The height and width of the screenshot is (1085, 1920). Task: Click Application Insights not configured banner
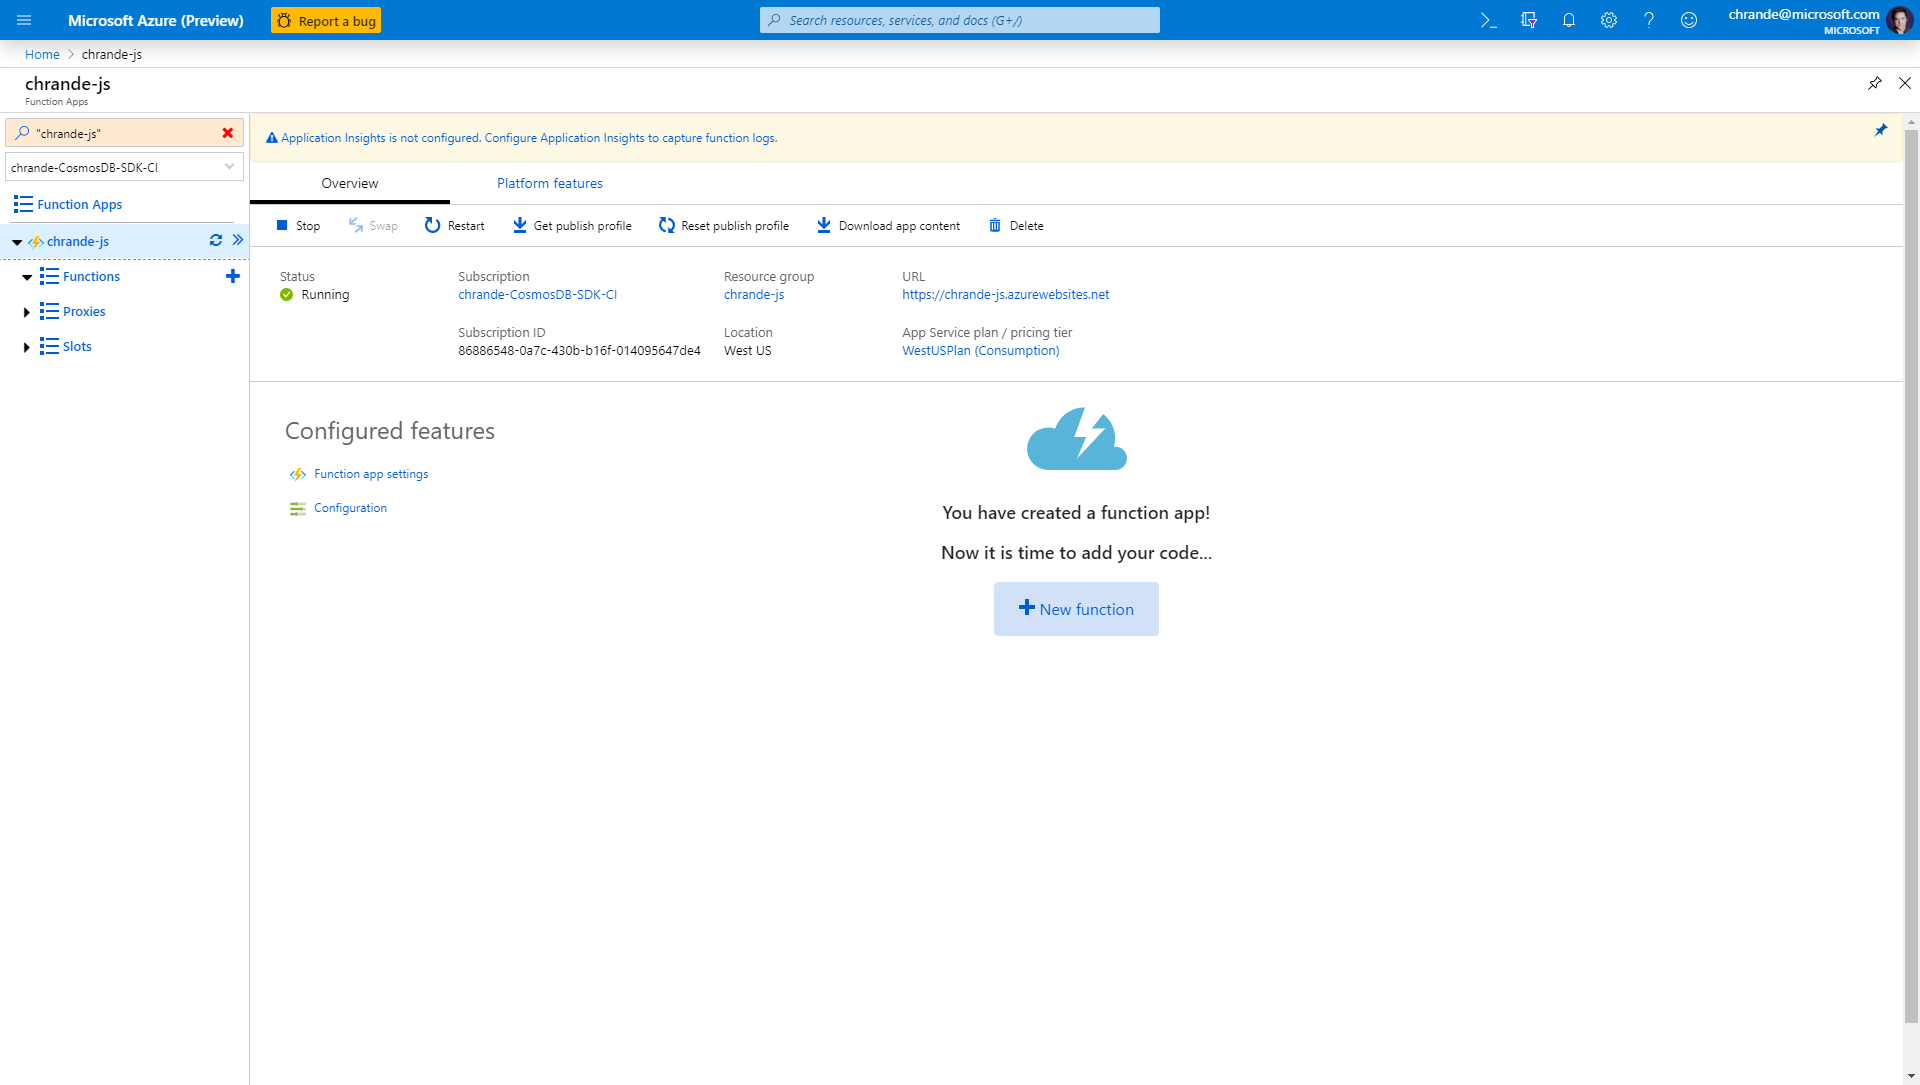tap(529, 138)
